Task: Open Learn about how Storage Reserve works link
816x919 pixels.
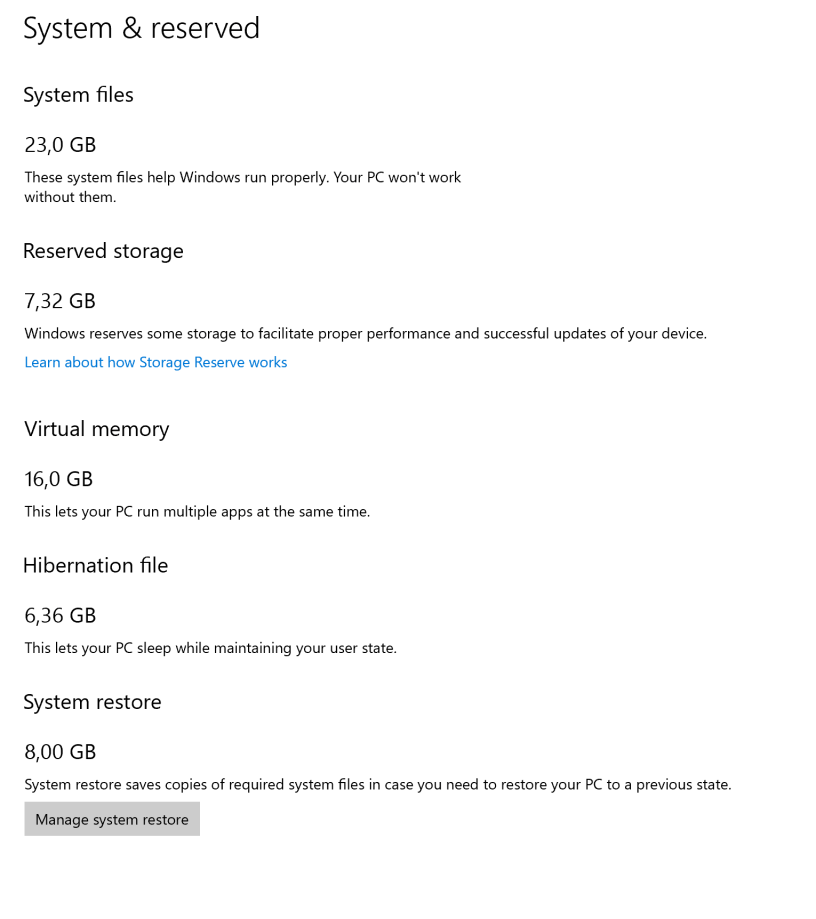Action: 155,362
